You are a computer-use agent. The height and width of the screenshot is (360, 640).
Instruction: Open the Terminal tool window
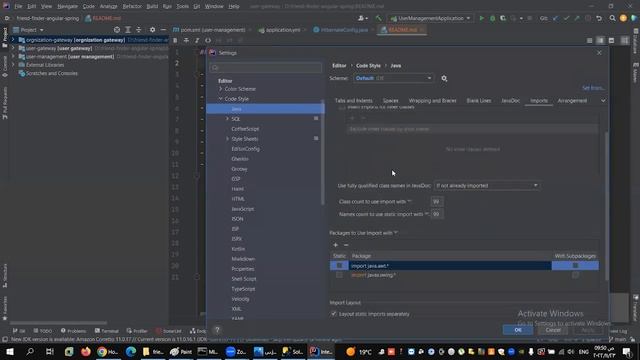107,331
